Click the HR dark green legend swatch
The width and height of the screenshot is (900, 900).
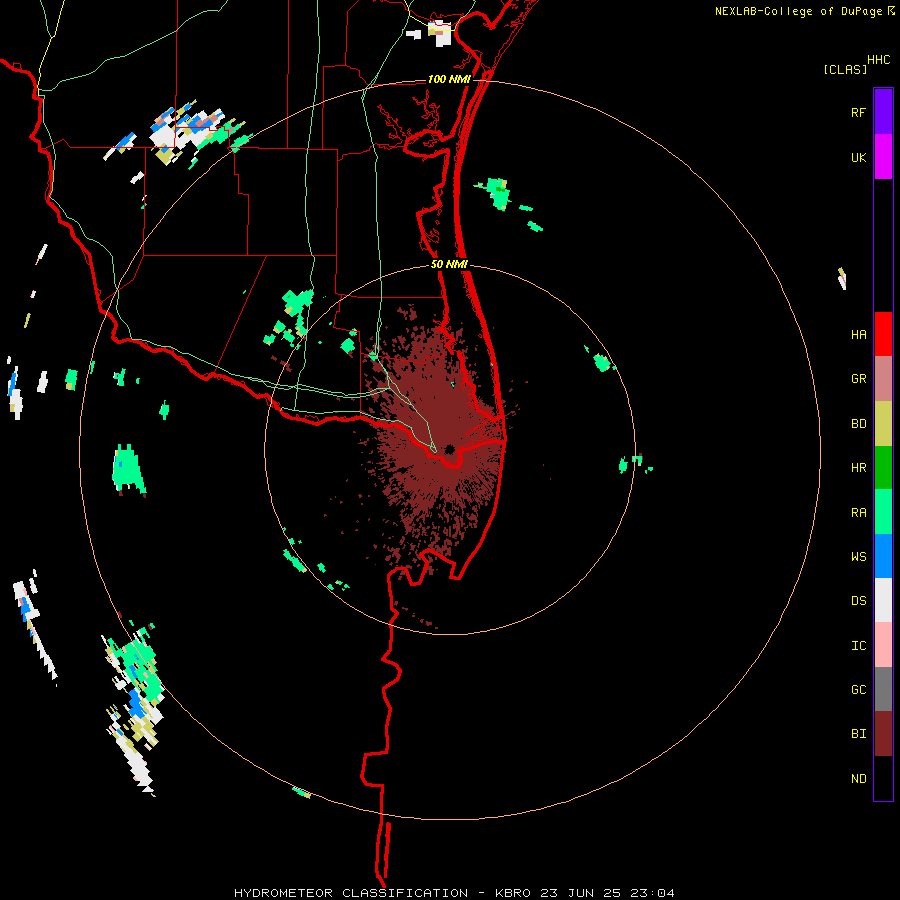[x=883, y=467]
